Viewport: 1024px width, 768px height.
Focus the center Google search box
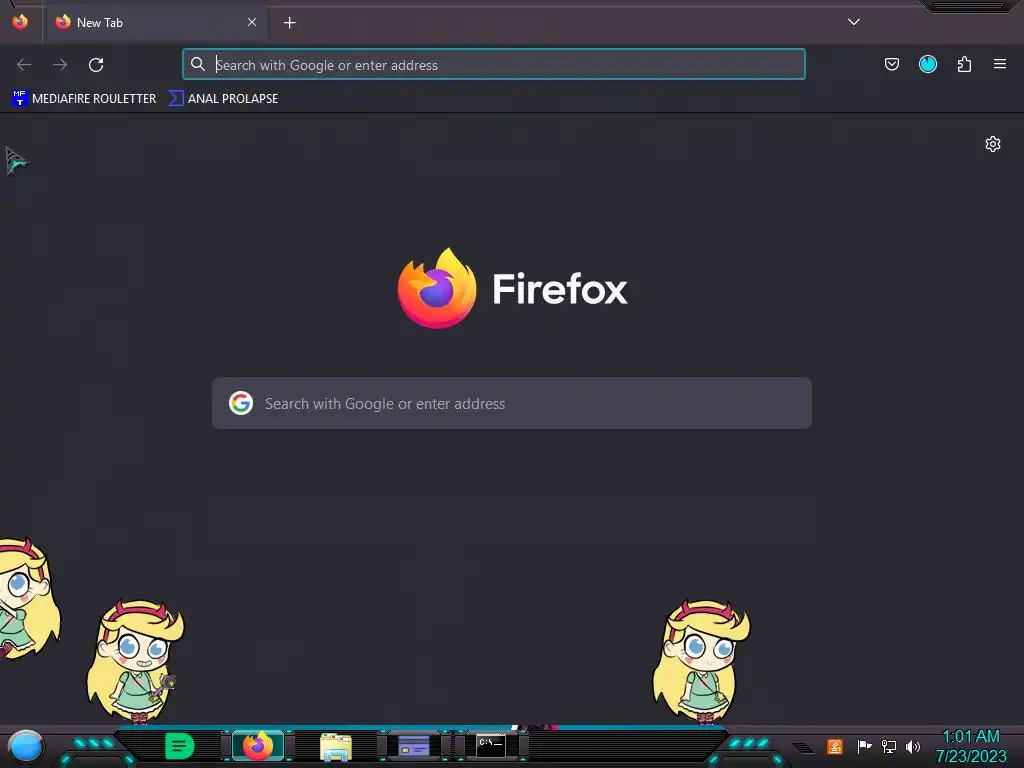512,403
